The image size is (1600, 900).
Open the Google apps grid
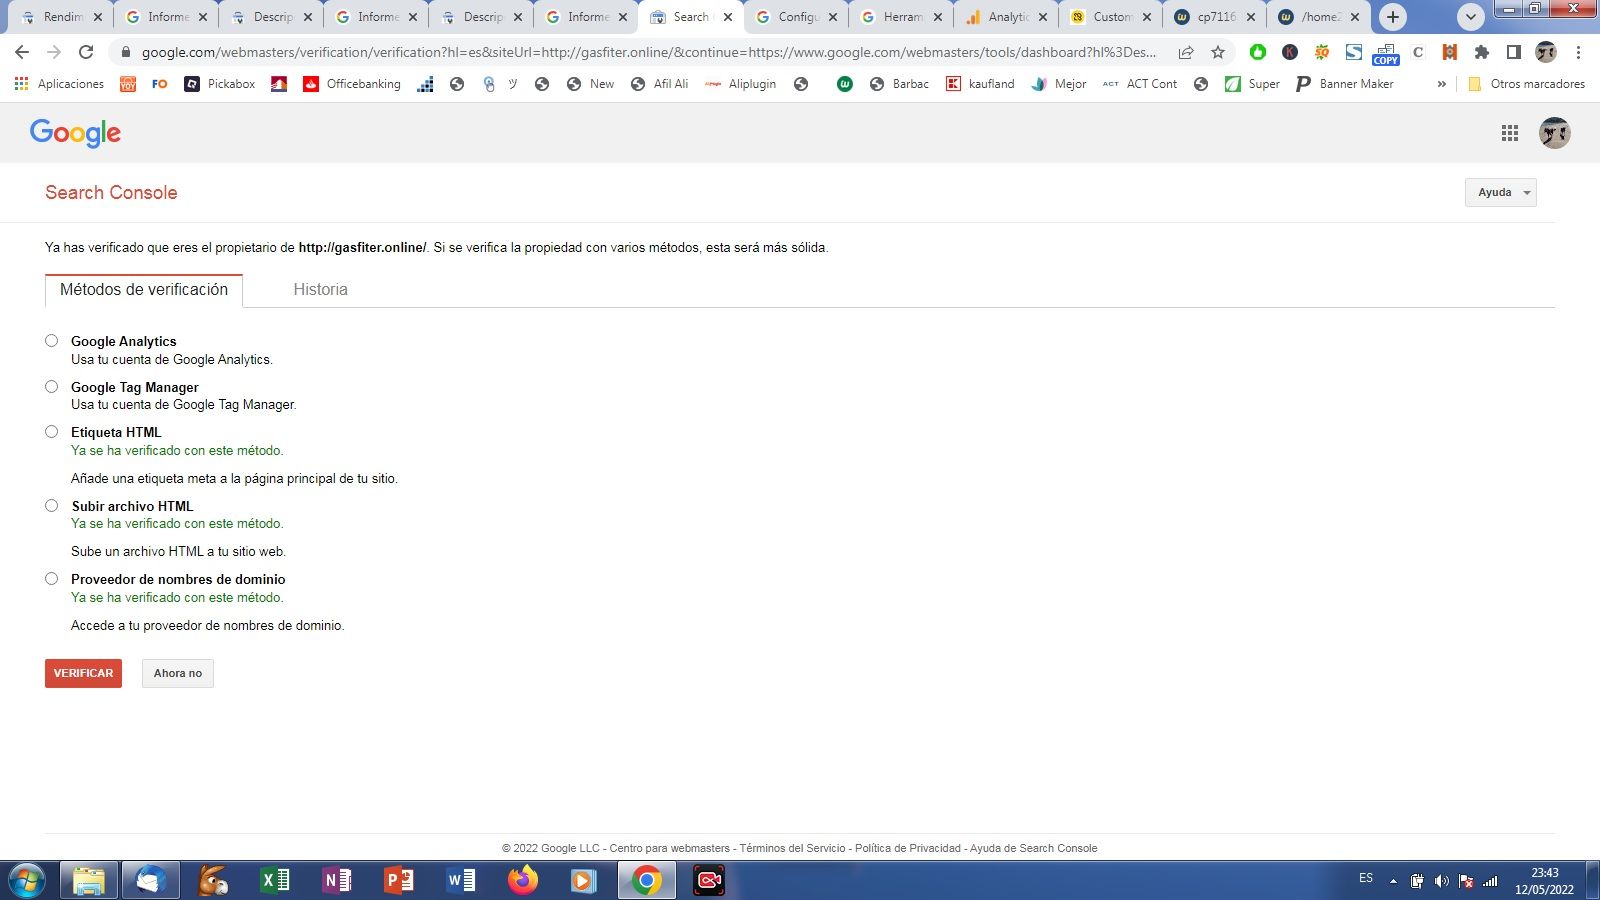click(x=1510, y=133)
